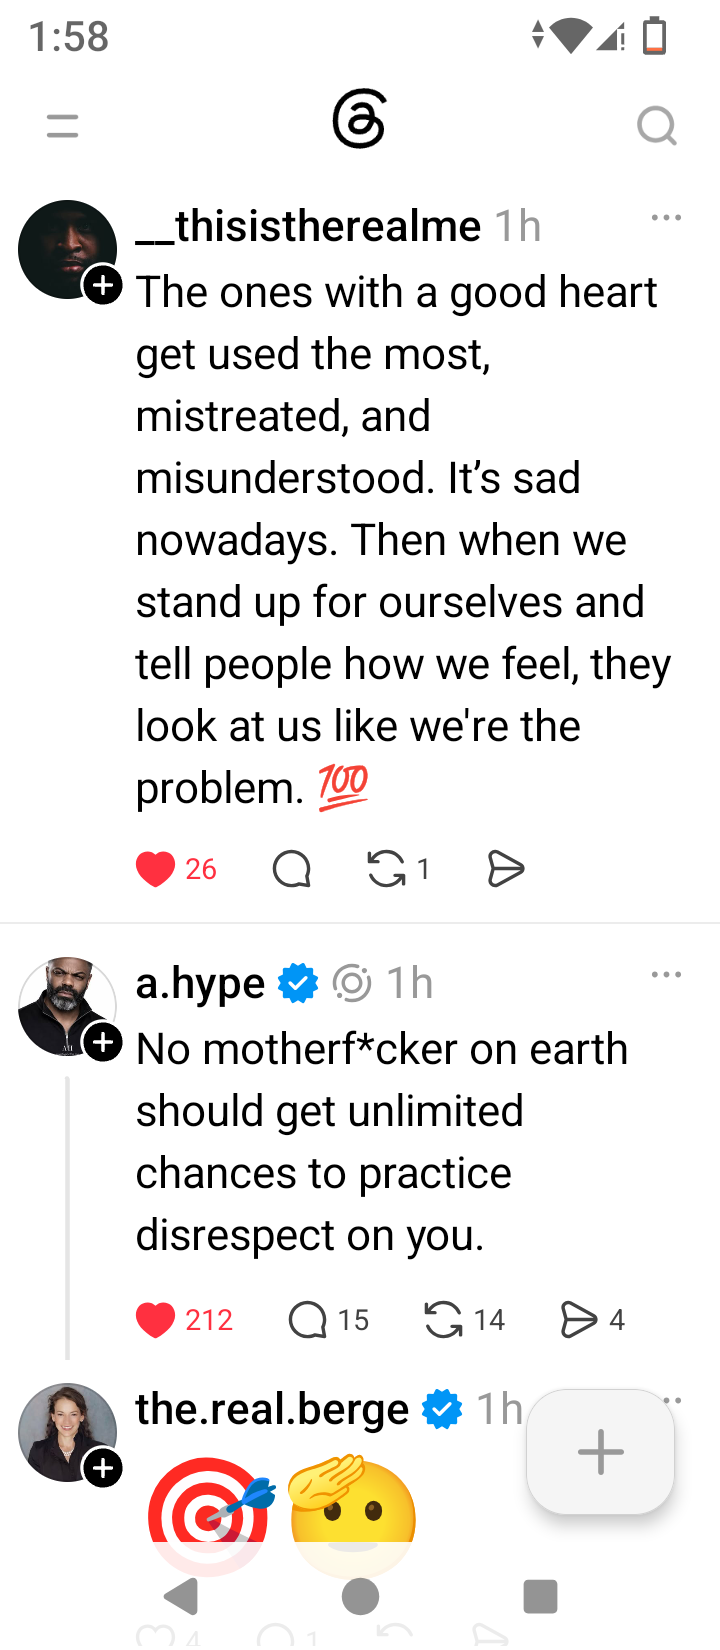The height and width of the screenshot is (1650, 720).
Task: Create new thread with floating plus button
Action: coord(601,1452)
